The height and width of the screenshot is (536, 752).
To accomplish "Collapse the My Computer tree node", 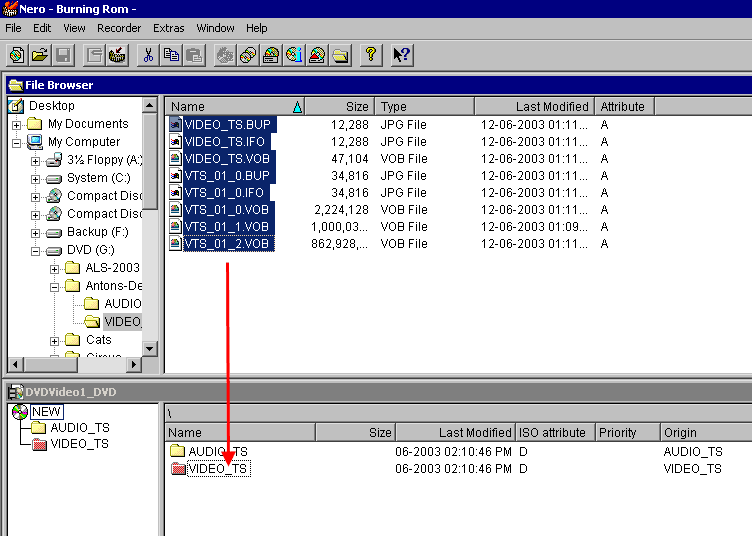I will point(16,143).
